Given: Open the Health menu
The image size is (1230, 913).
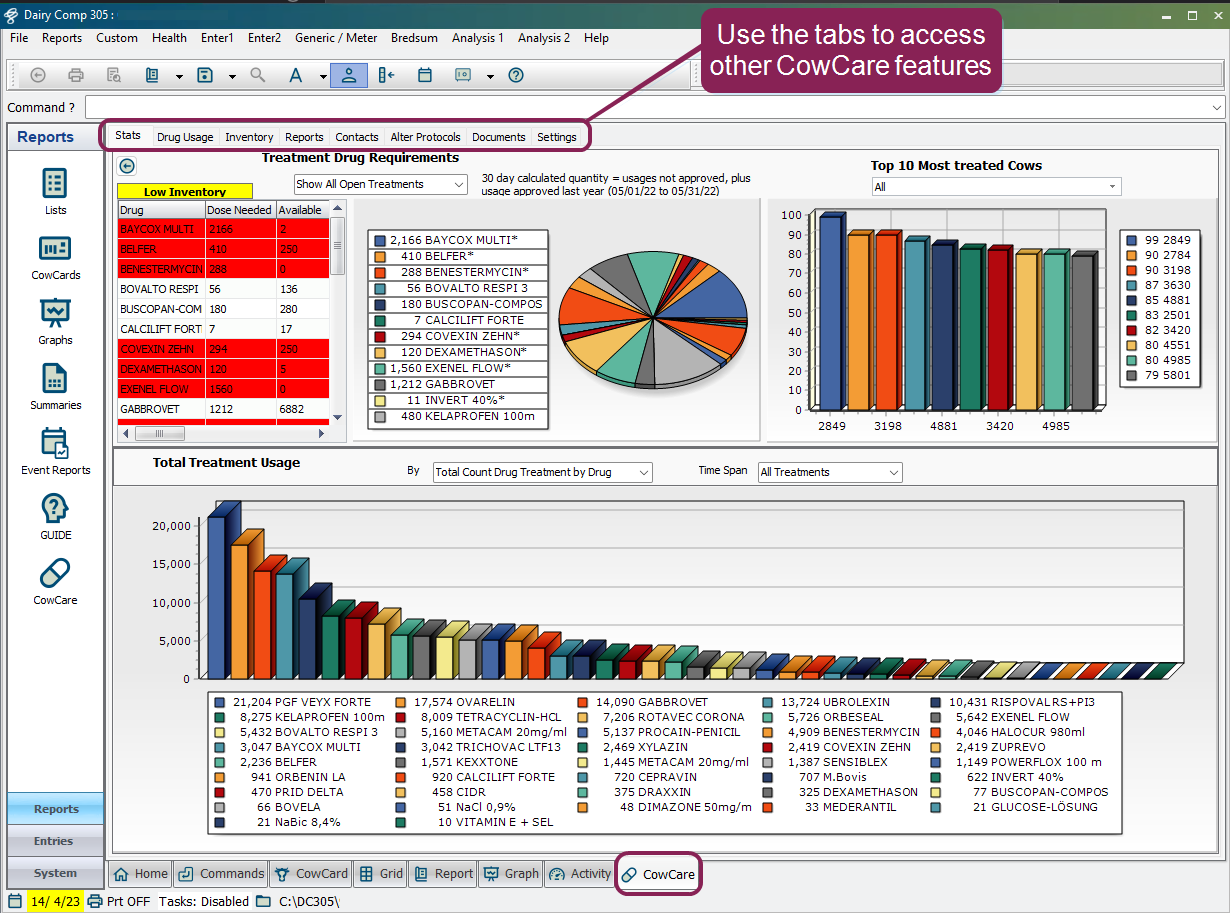Looking at the screenshot, I should point(169,38).
